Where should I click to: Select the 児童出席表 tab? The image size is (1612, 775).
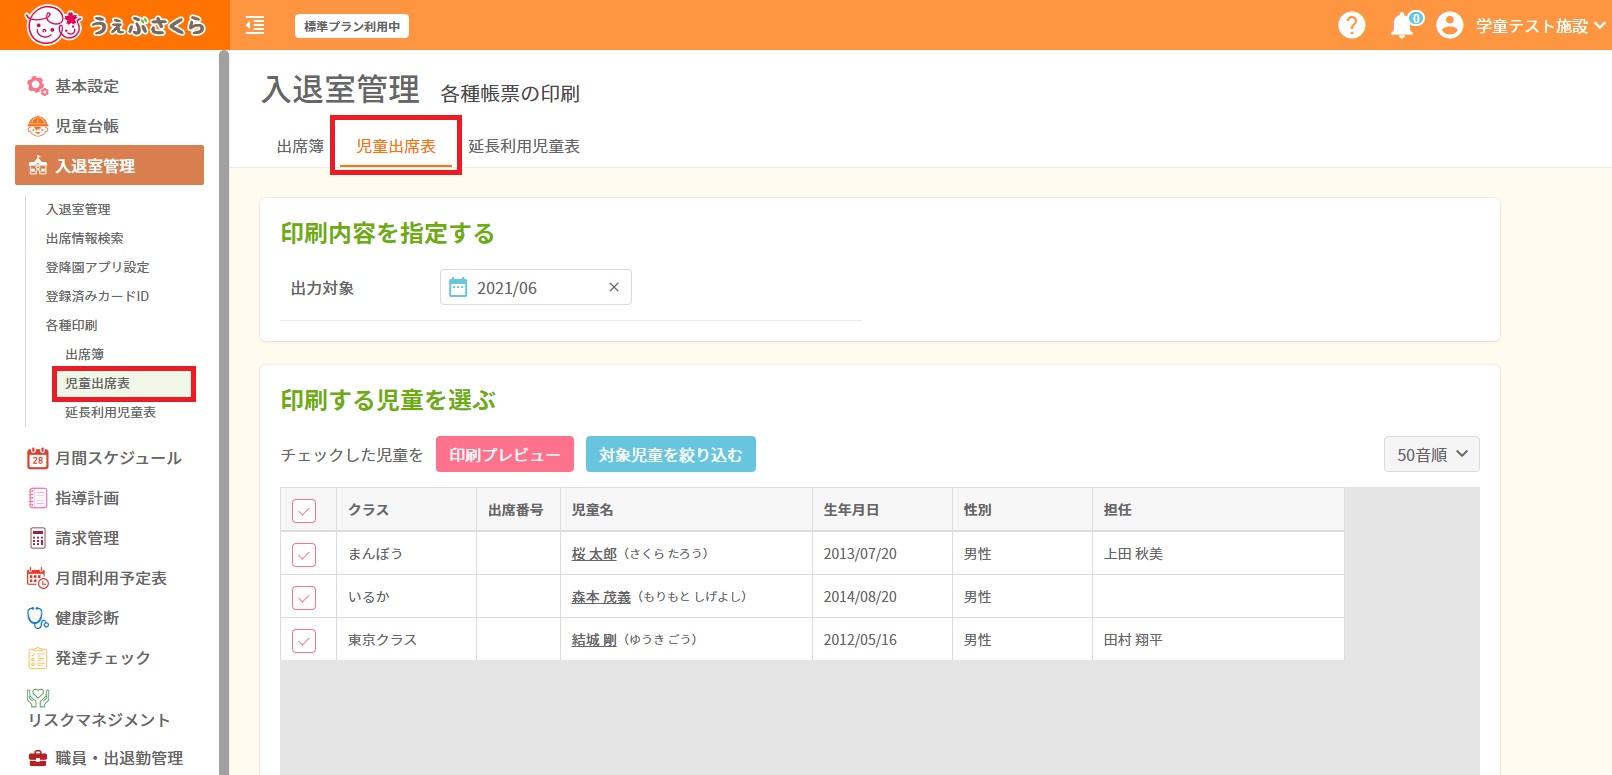coord(396,146)
